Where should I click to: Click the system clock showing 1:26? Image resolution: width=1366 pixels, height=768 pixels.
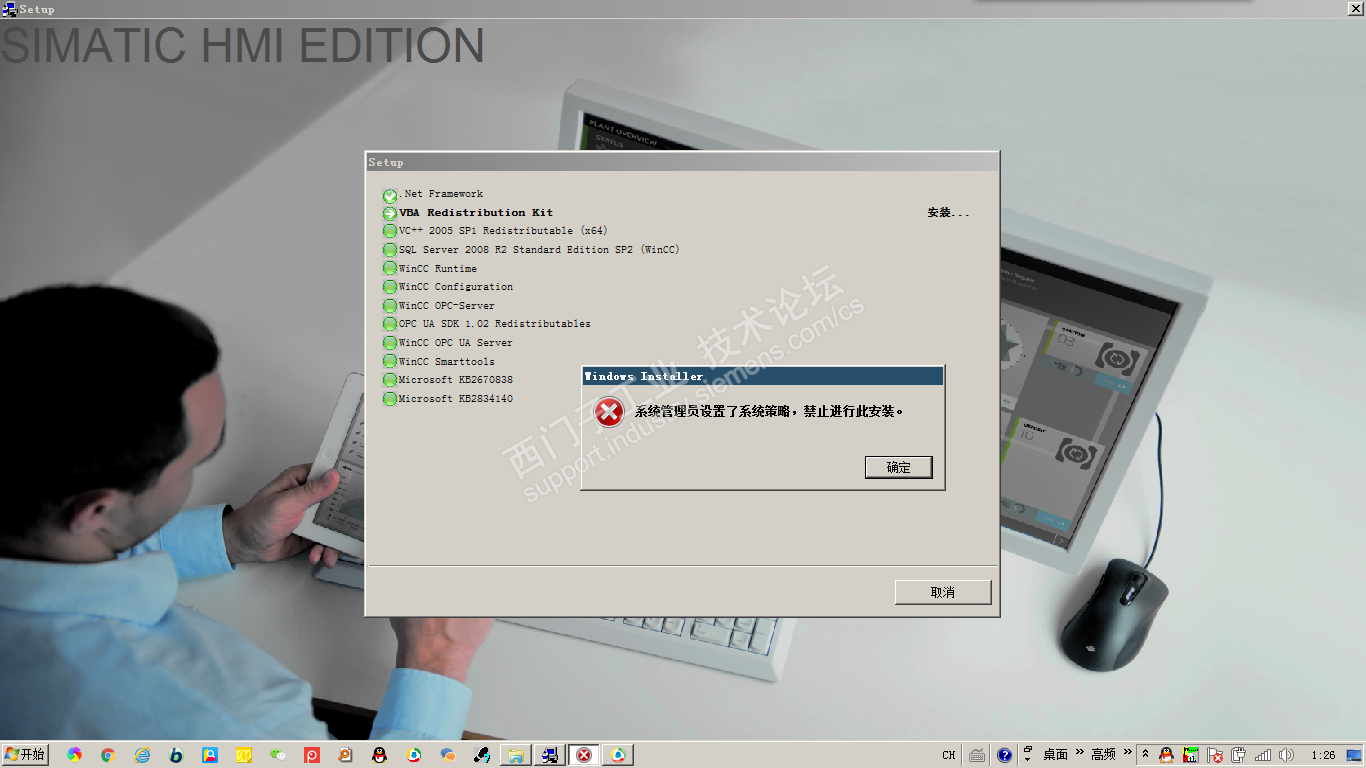click(1323, 755)
